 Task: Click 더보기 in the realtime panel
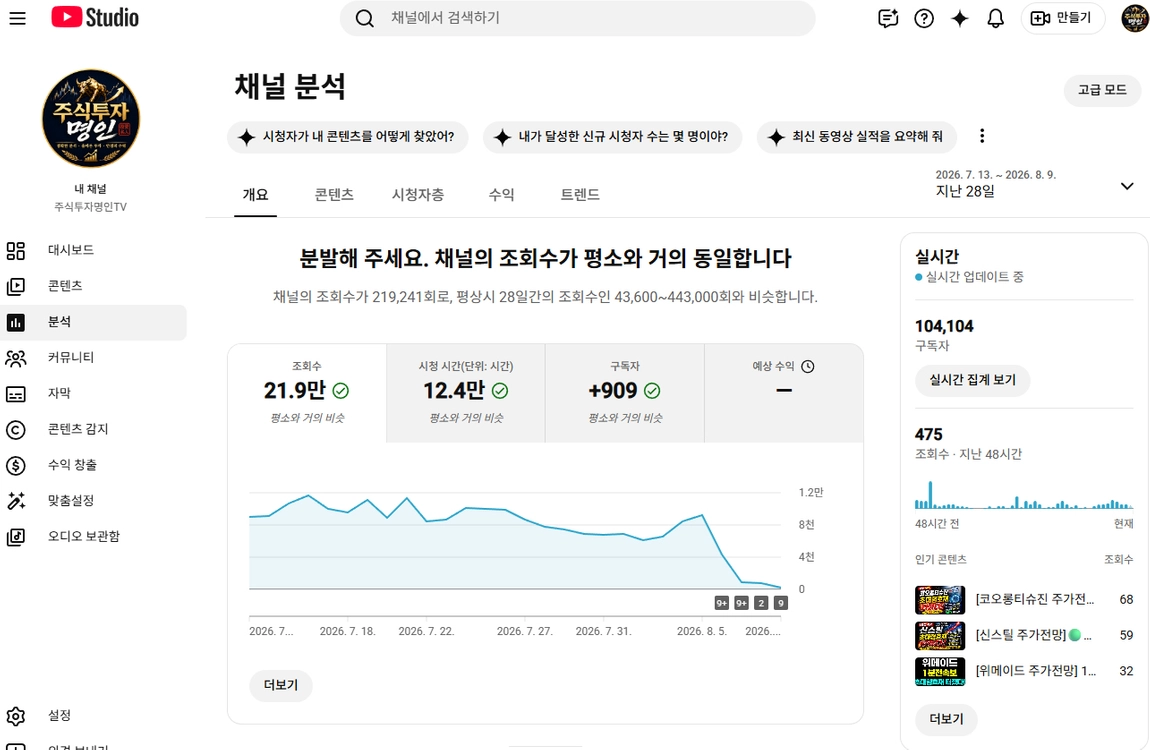(946, 719)
